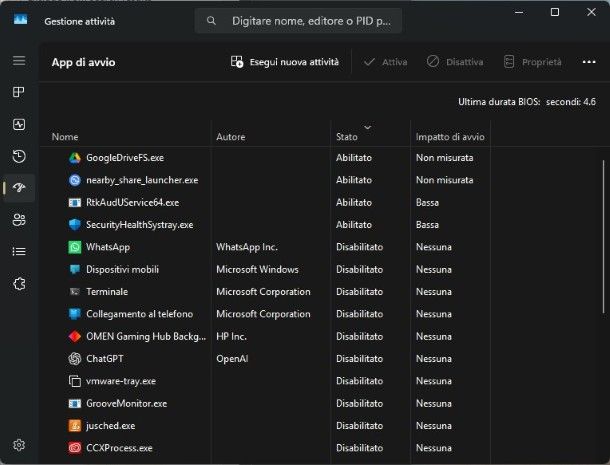The height and width of the screenshot is (465, 610).
Task: Open the Processes page from sidebar
Action: pyautogui.click(x=19, y=92)
